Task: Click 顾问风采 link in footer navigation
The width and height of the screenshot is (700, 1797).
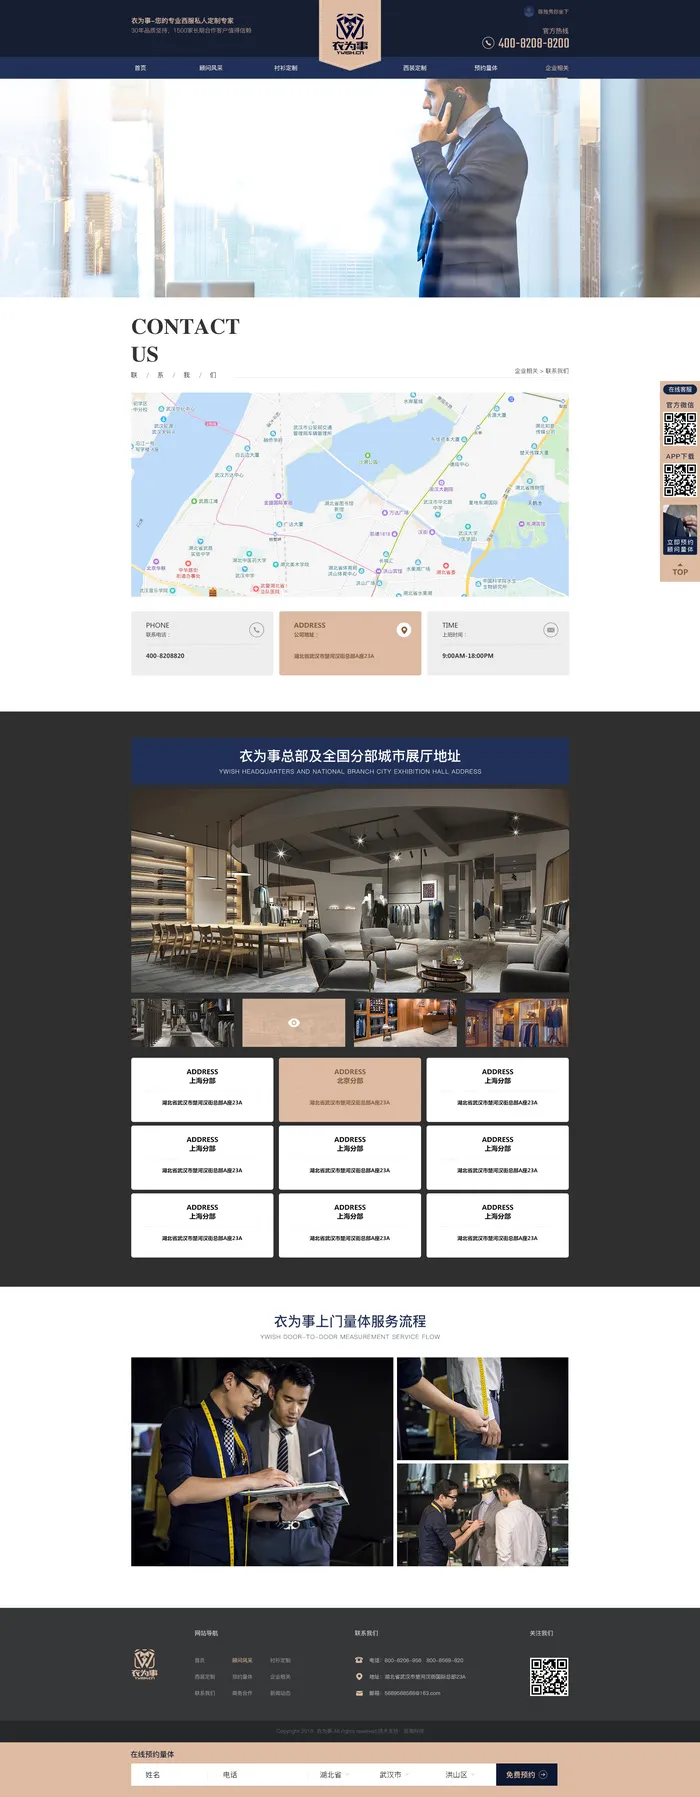Action: pyautogui.click(x=242, y=1660)
